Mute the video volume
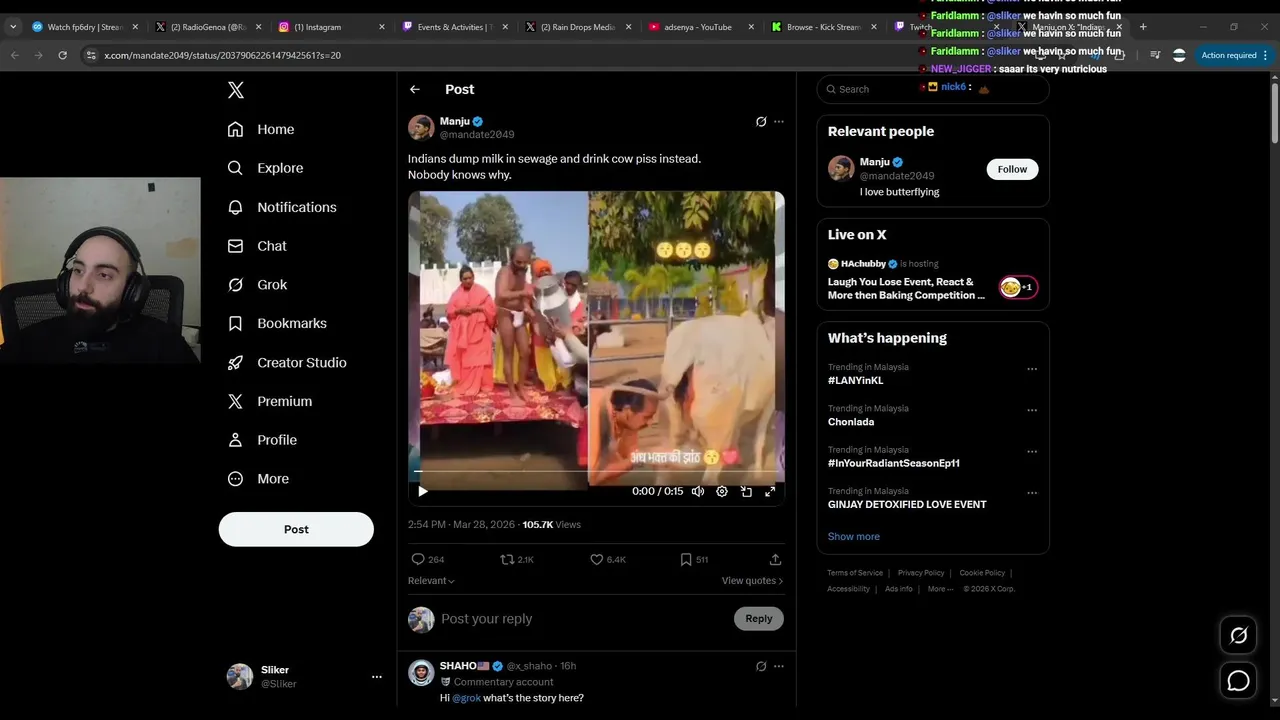The image size is (1280, 720). [x=698, y=491]
